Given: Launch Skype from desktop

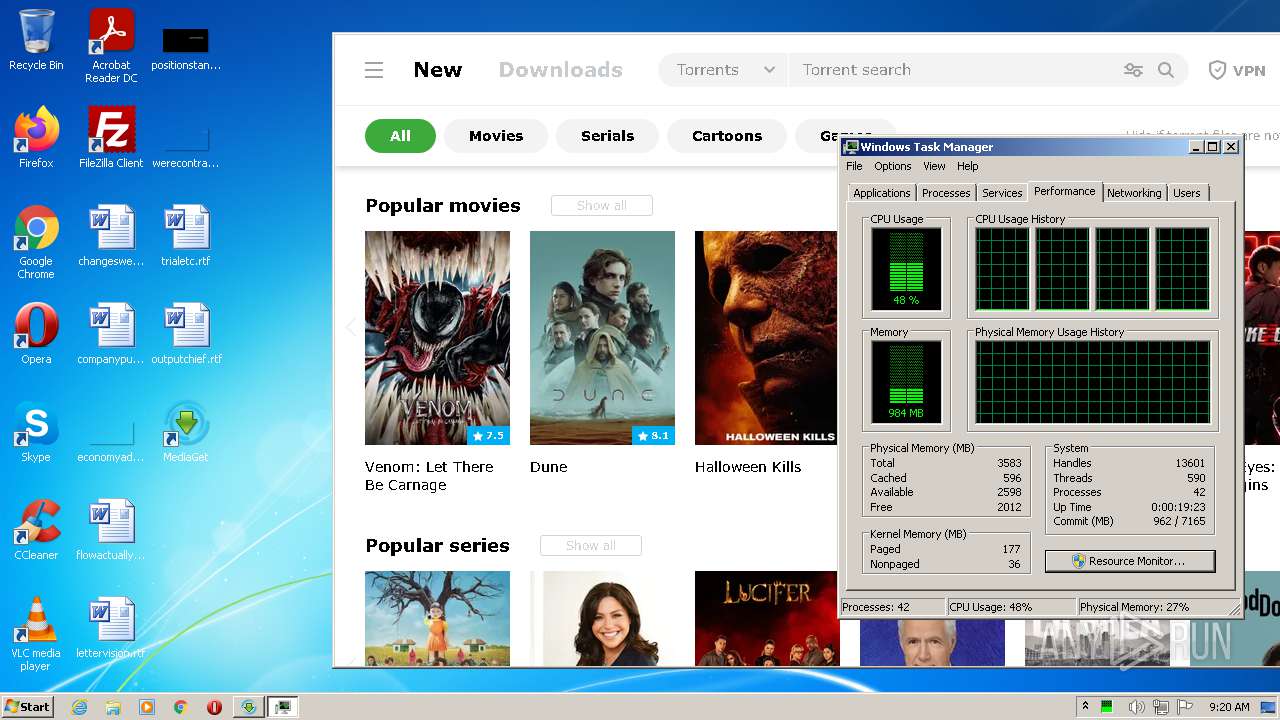Looking at the screenshot, I should (36, 432).
